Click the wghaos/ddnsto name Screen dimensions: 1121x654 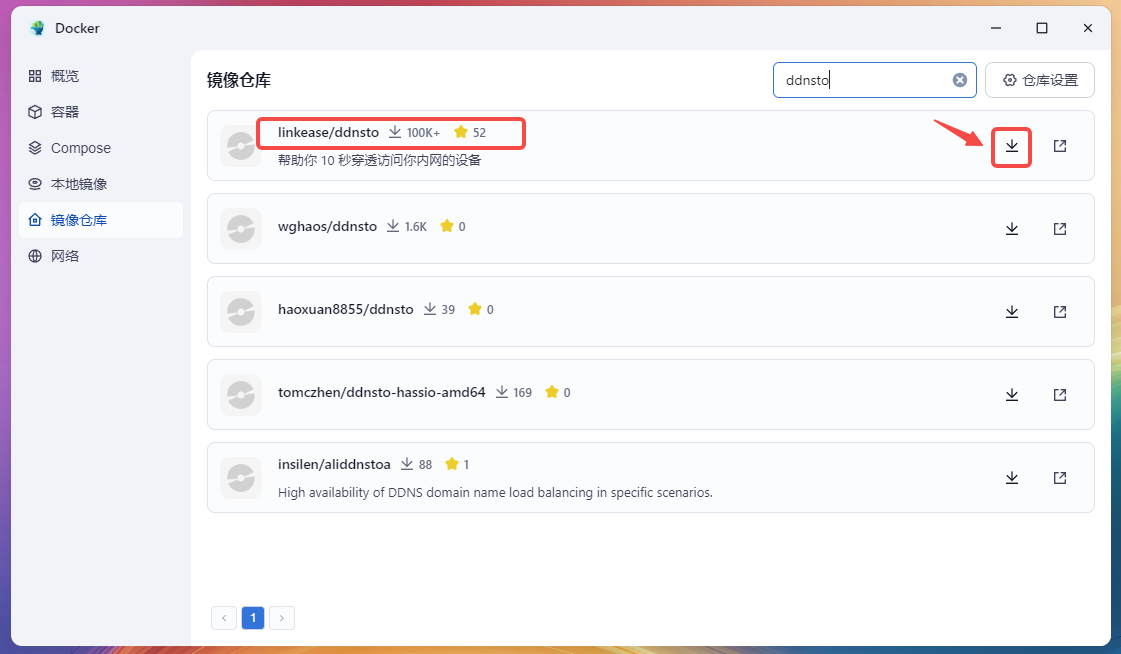327,227
